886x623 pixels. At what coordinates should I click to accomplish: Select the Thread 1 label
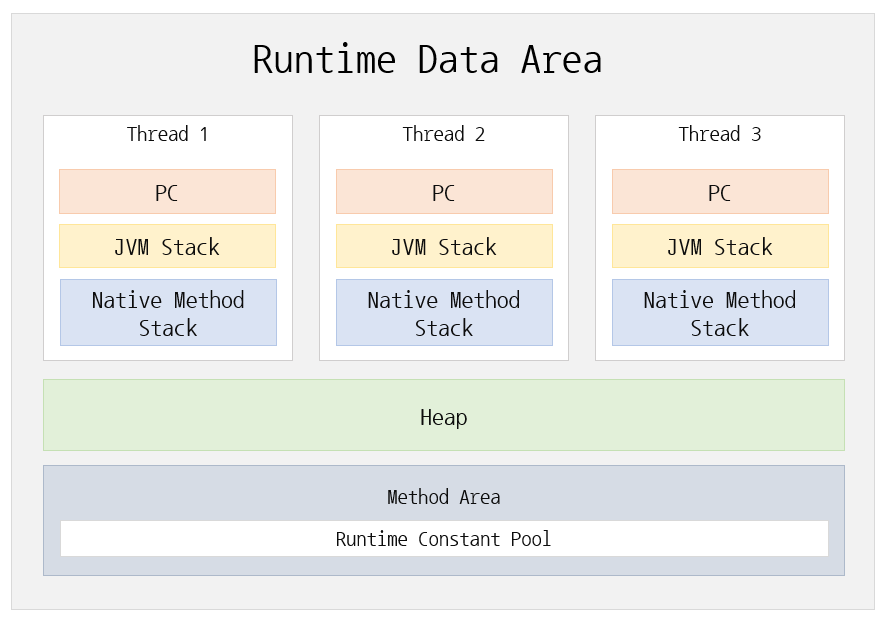[167, 134]
